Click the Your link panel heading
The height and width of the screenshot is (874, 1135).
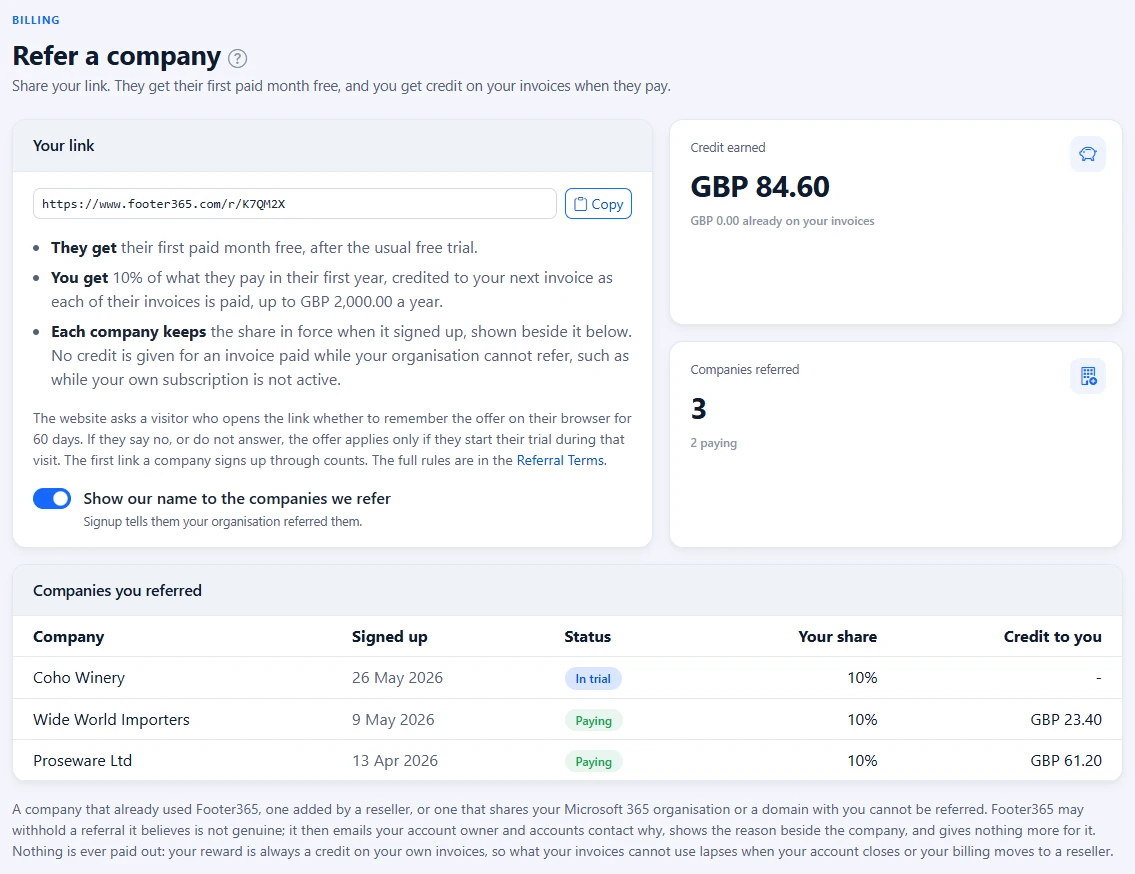click(64, 146)
